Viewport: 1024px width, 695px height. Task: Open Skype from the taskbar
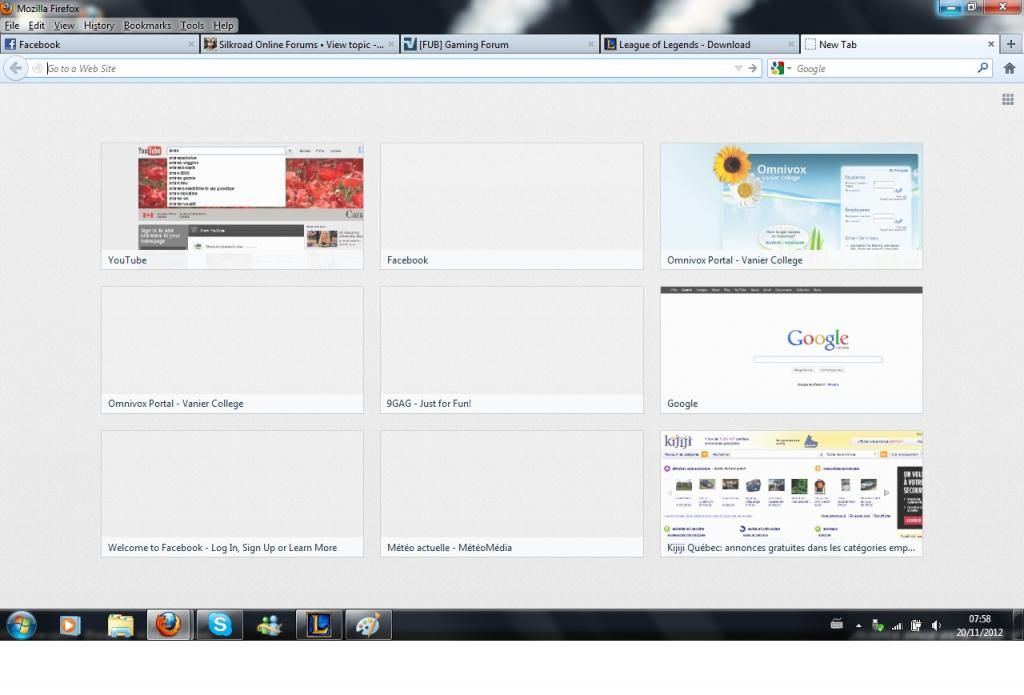tap(219, 625)
